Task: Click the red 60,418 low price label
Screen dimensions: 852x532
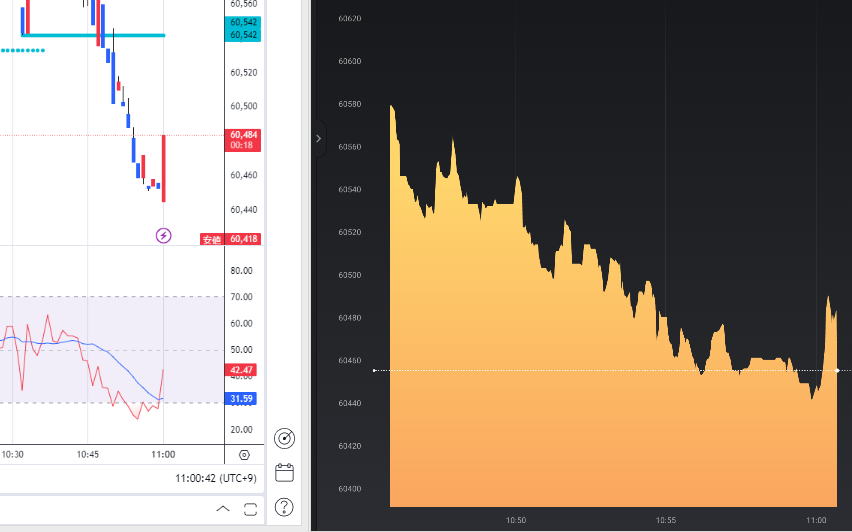Action: pos(244,239)
